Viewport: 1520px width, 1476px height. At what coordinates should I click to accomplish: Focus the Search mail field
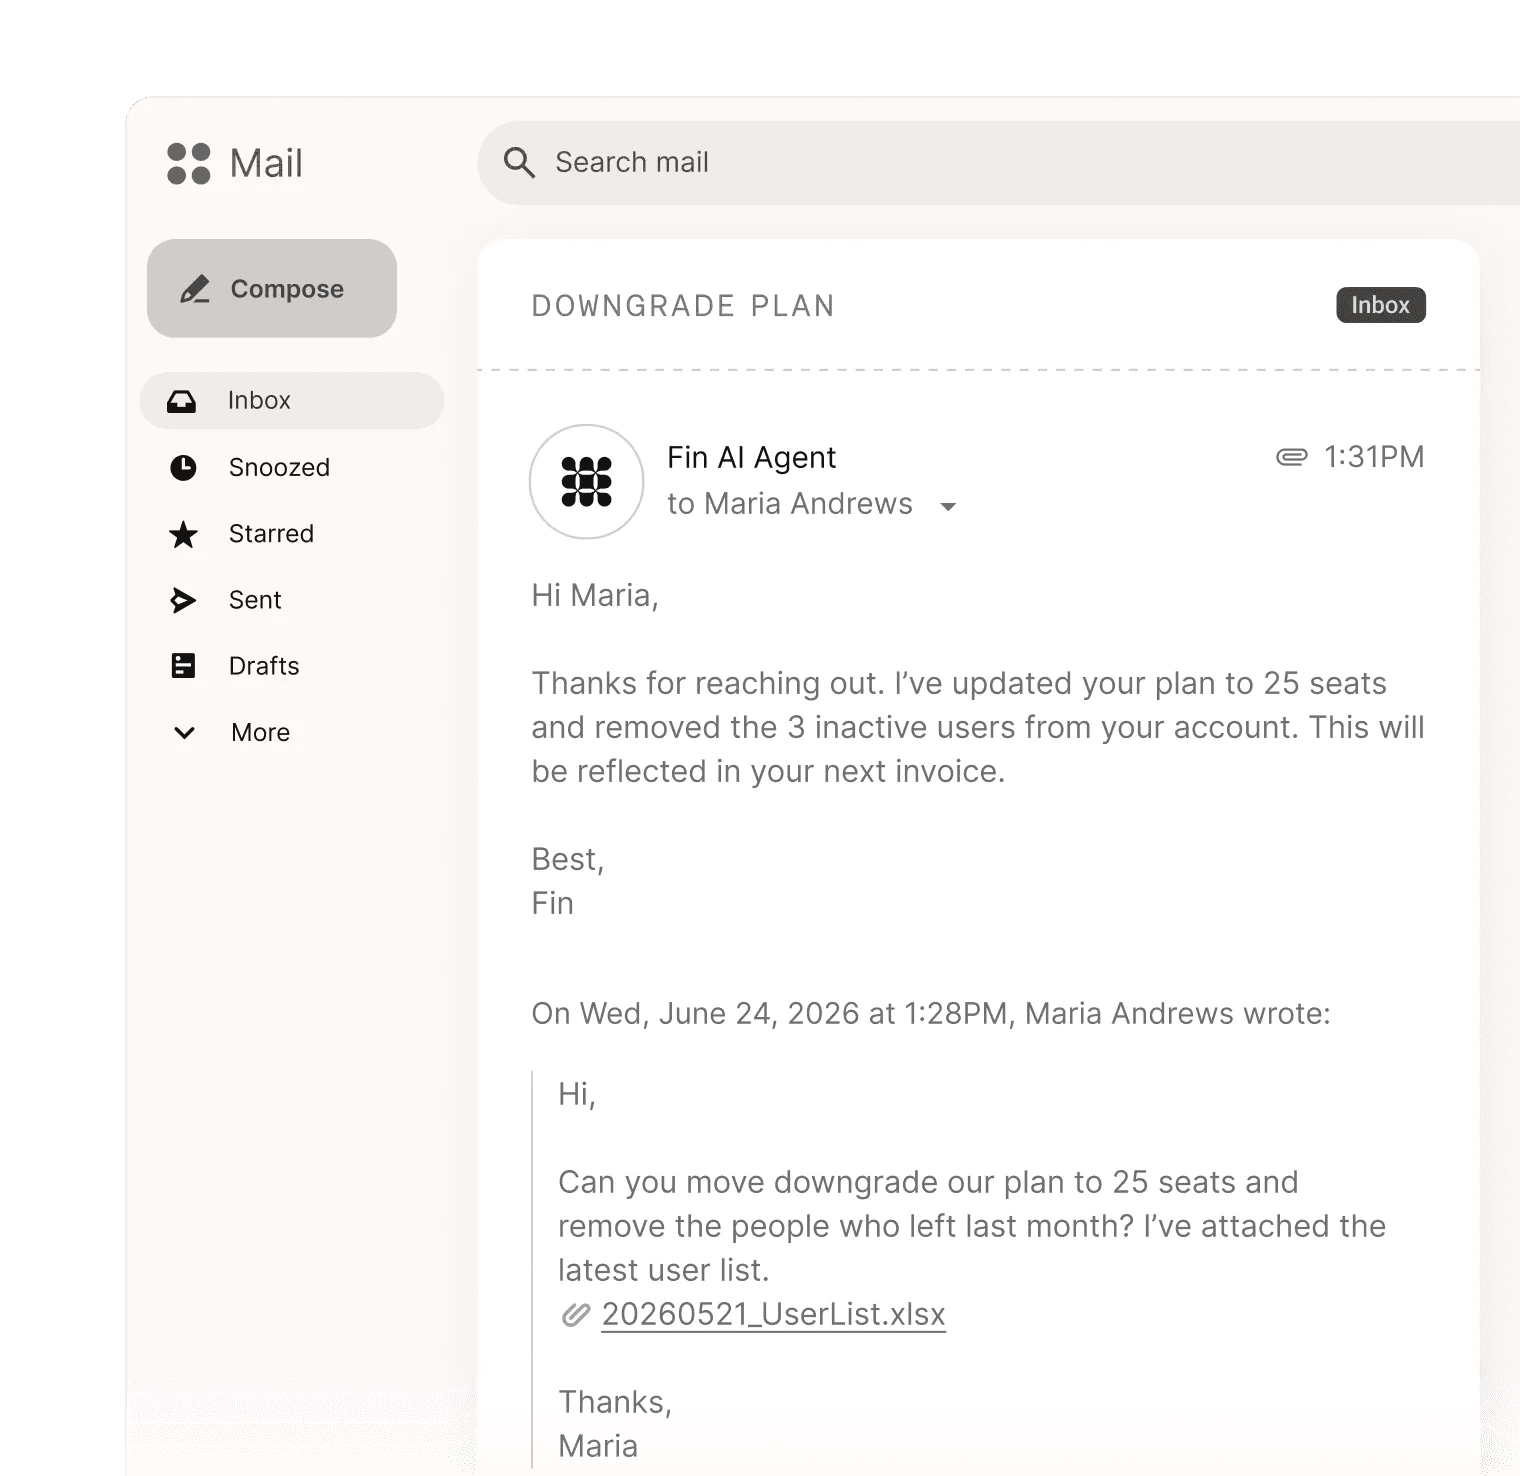(998, 163)
